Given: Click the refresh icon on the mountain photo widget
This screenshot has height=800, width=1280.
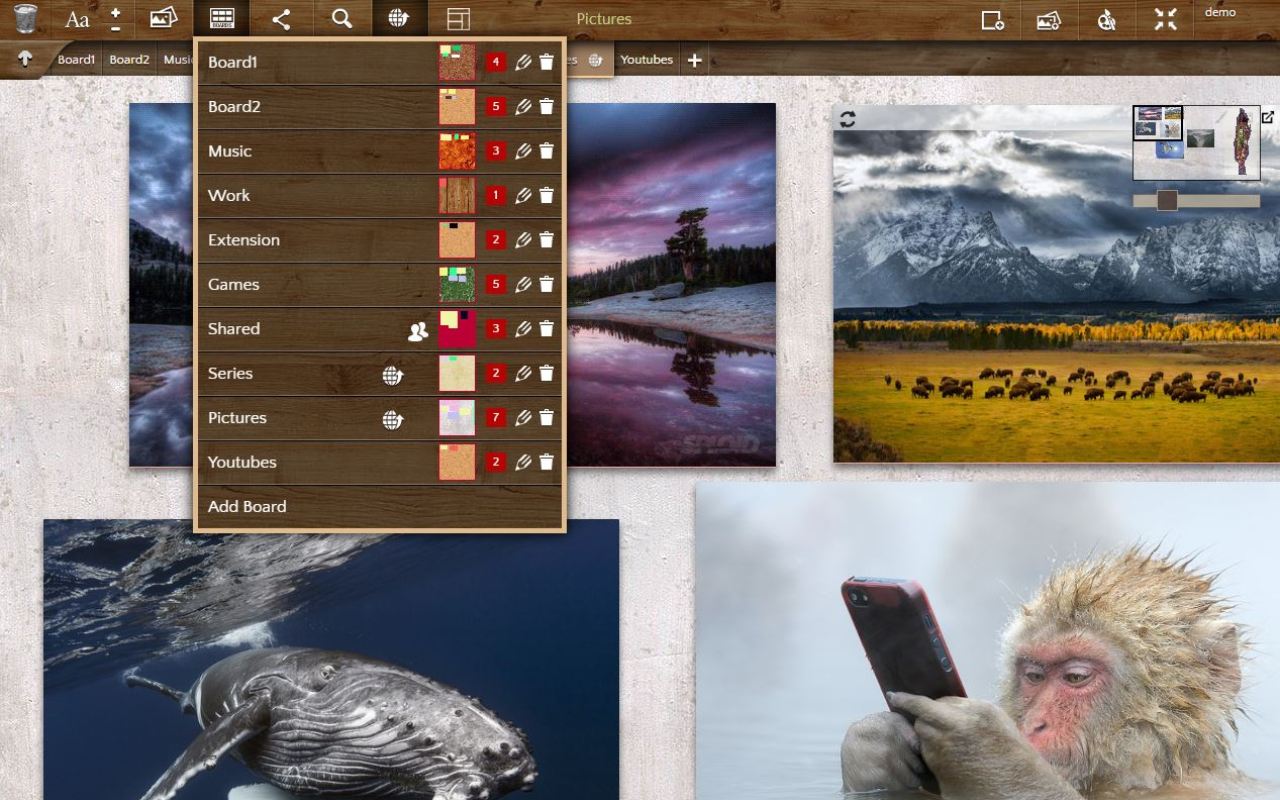Looking at the screenshot, I should (847, 117).
